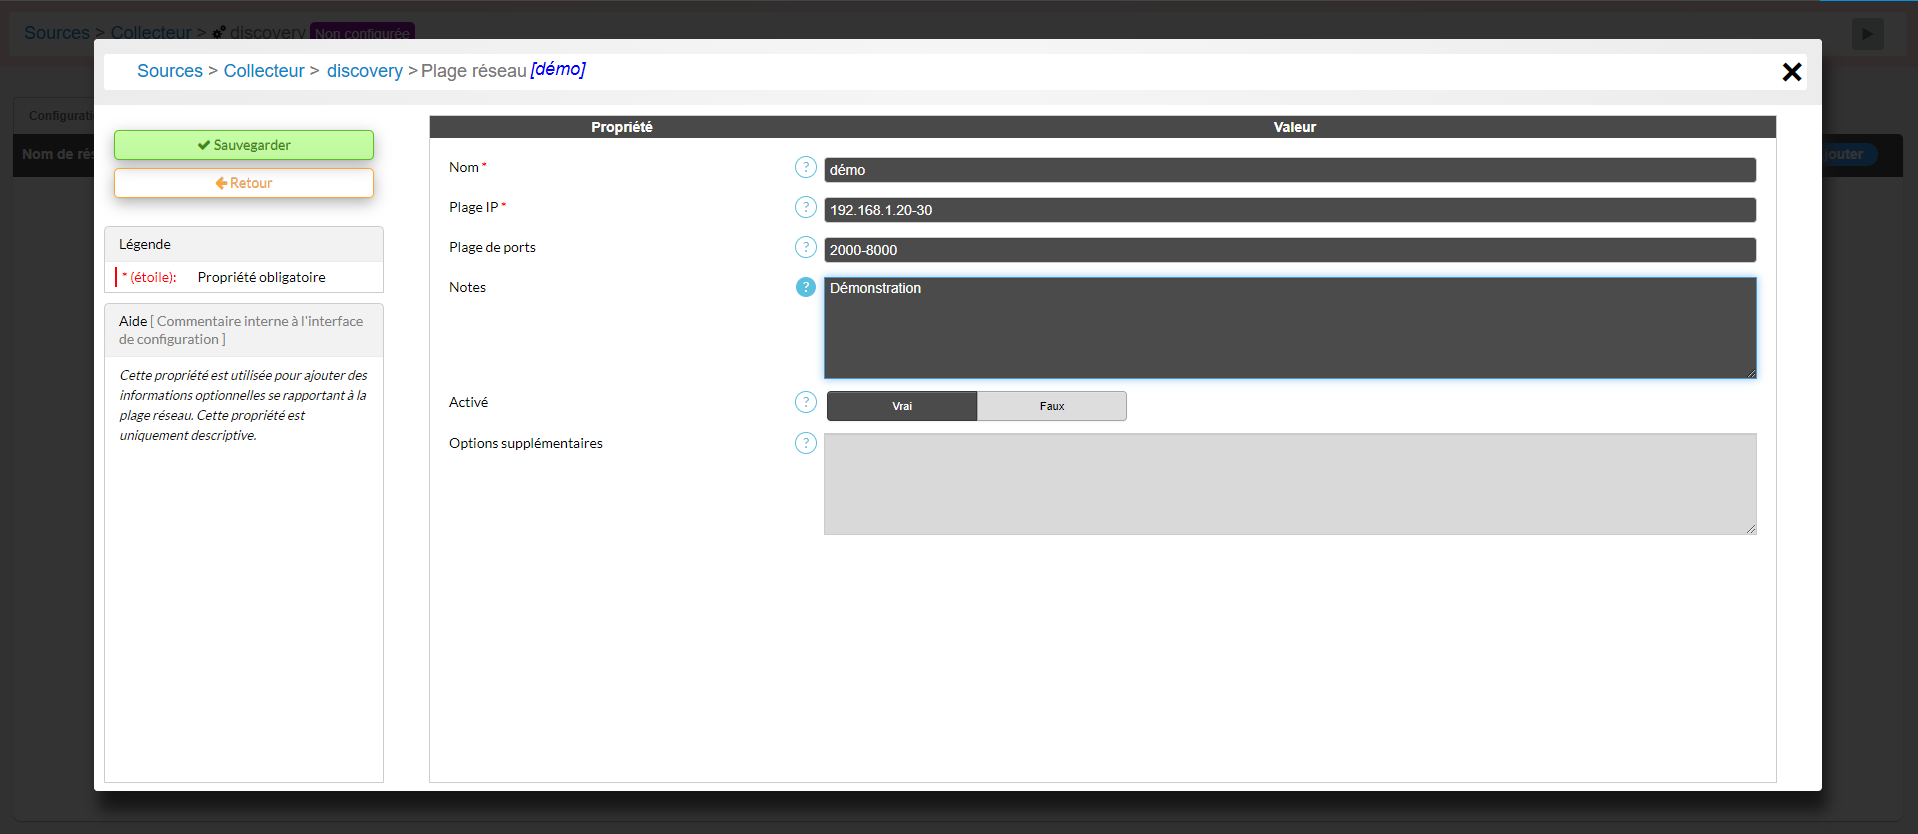Click the Sauvegarder button
Image resolution: width=1918 pixels, height=834 pixels.
pos(244,145)
